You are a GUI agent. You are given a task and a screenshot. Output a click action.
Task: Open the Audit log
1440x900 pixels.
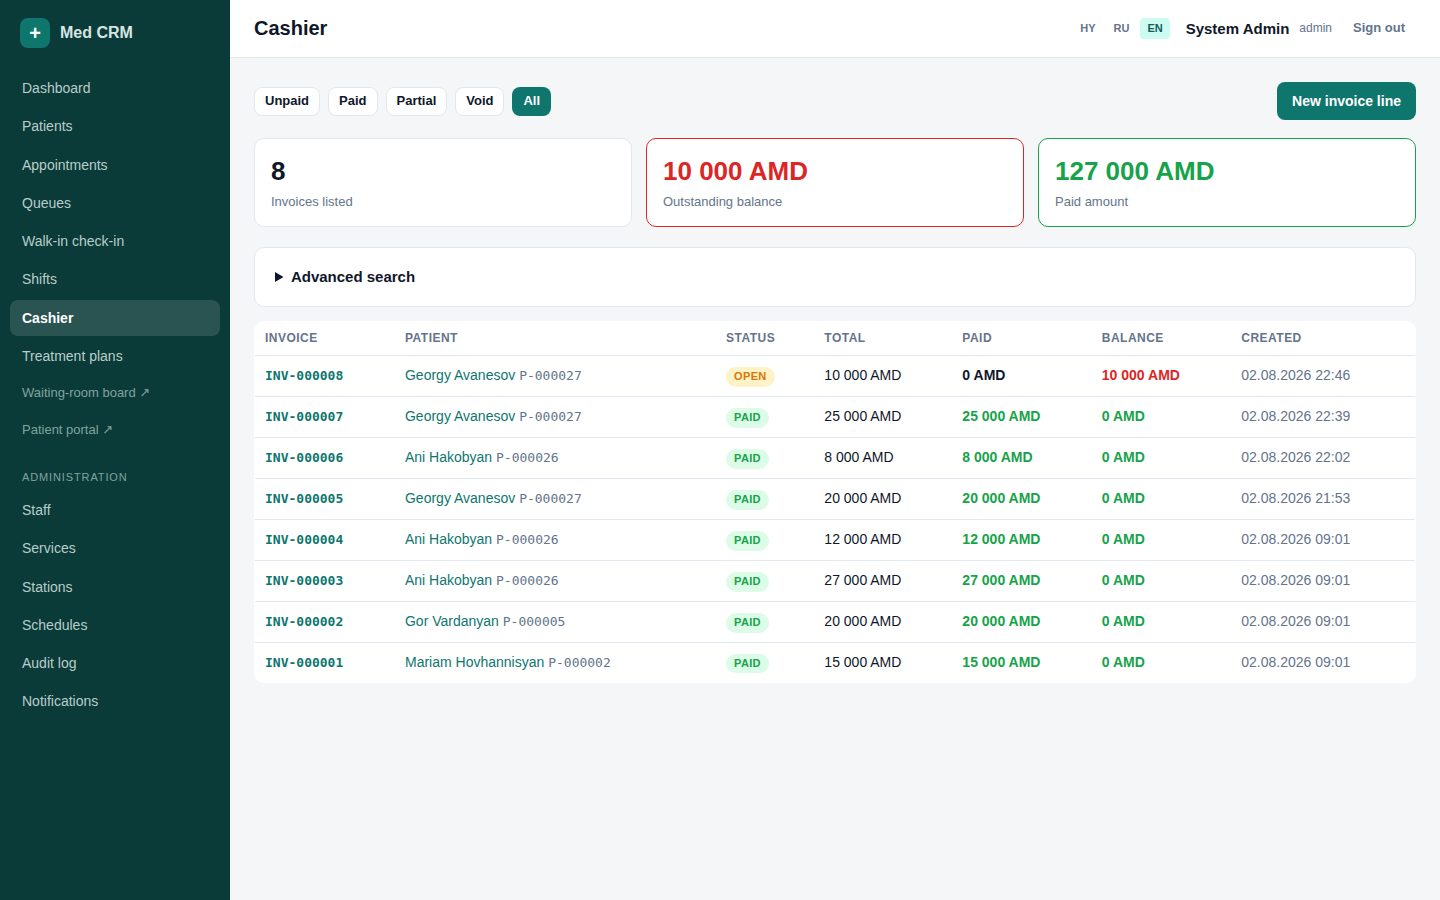pyautogui.click(x=115, y=663)
